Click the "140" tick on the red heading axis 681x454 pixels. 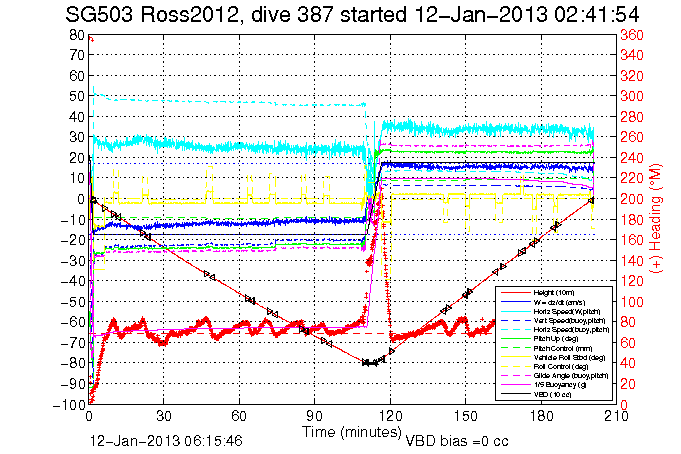pos(631,261)
